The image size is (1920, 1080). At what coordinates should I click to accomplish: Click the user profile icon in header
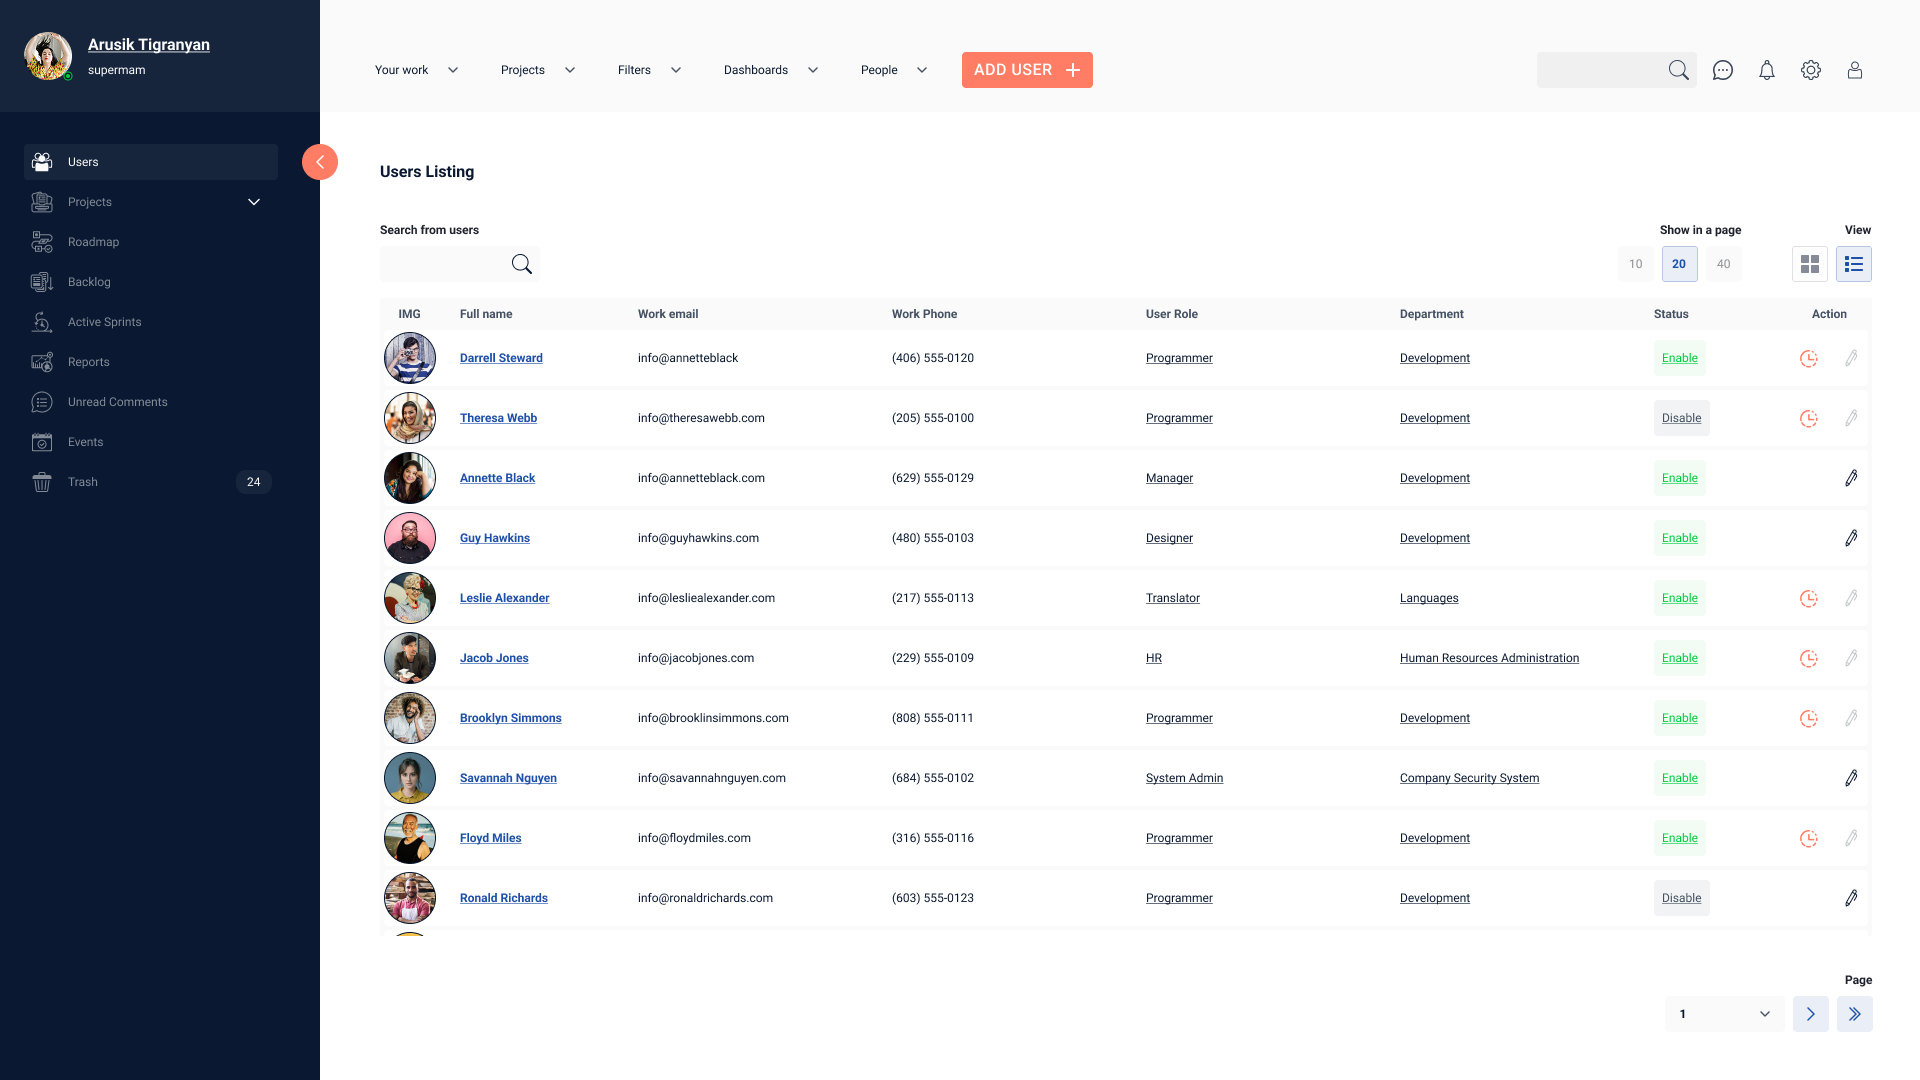[x=1855, y=70]
